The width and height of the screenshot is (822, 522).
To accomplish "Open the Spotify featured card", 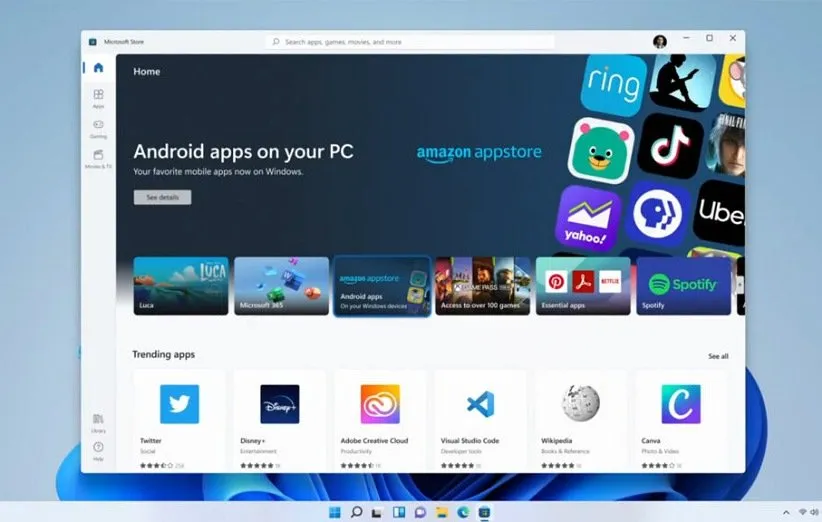I will [x=683, y=286].
